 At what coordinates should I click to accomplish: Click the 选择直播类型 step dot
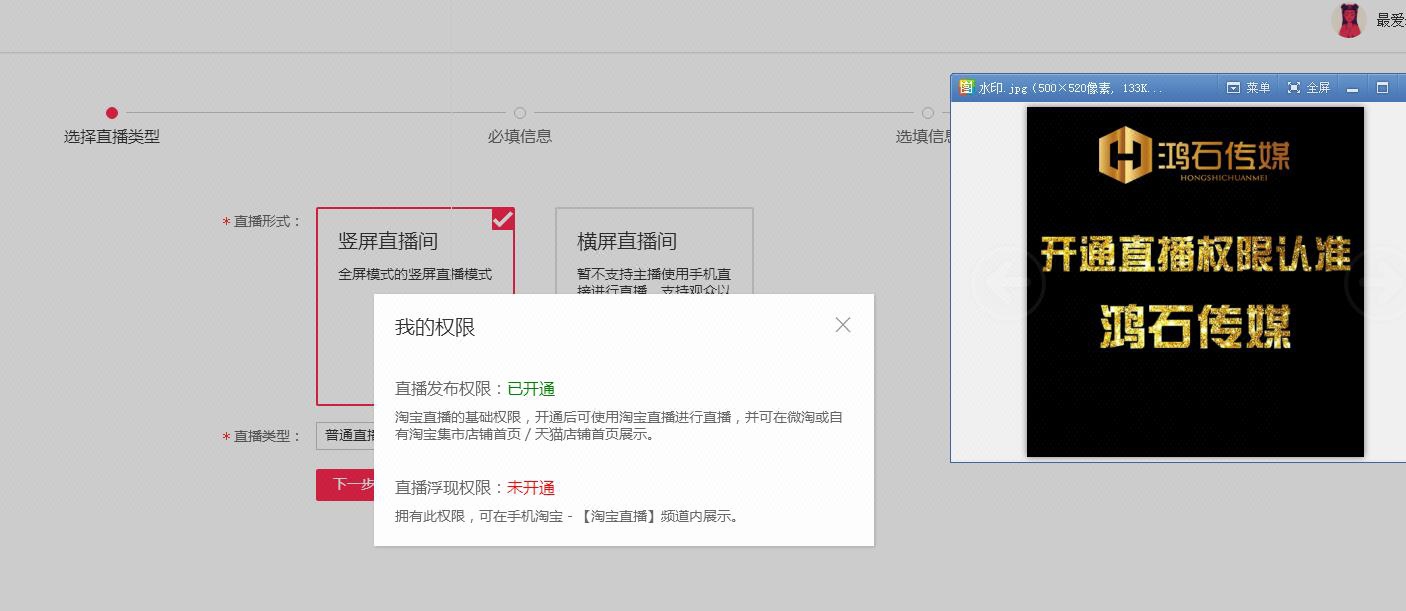click(112, 113)
